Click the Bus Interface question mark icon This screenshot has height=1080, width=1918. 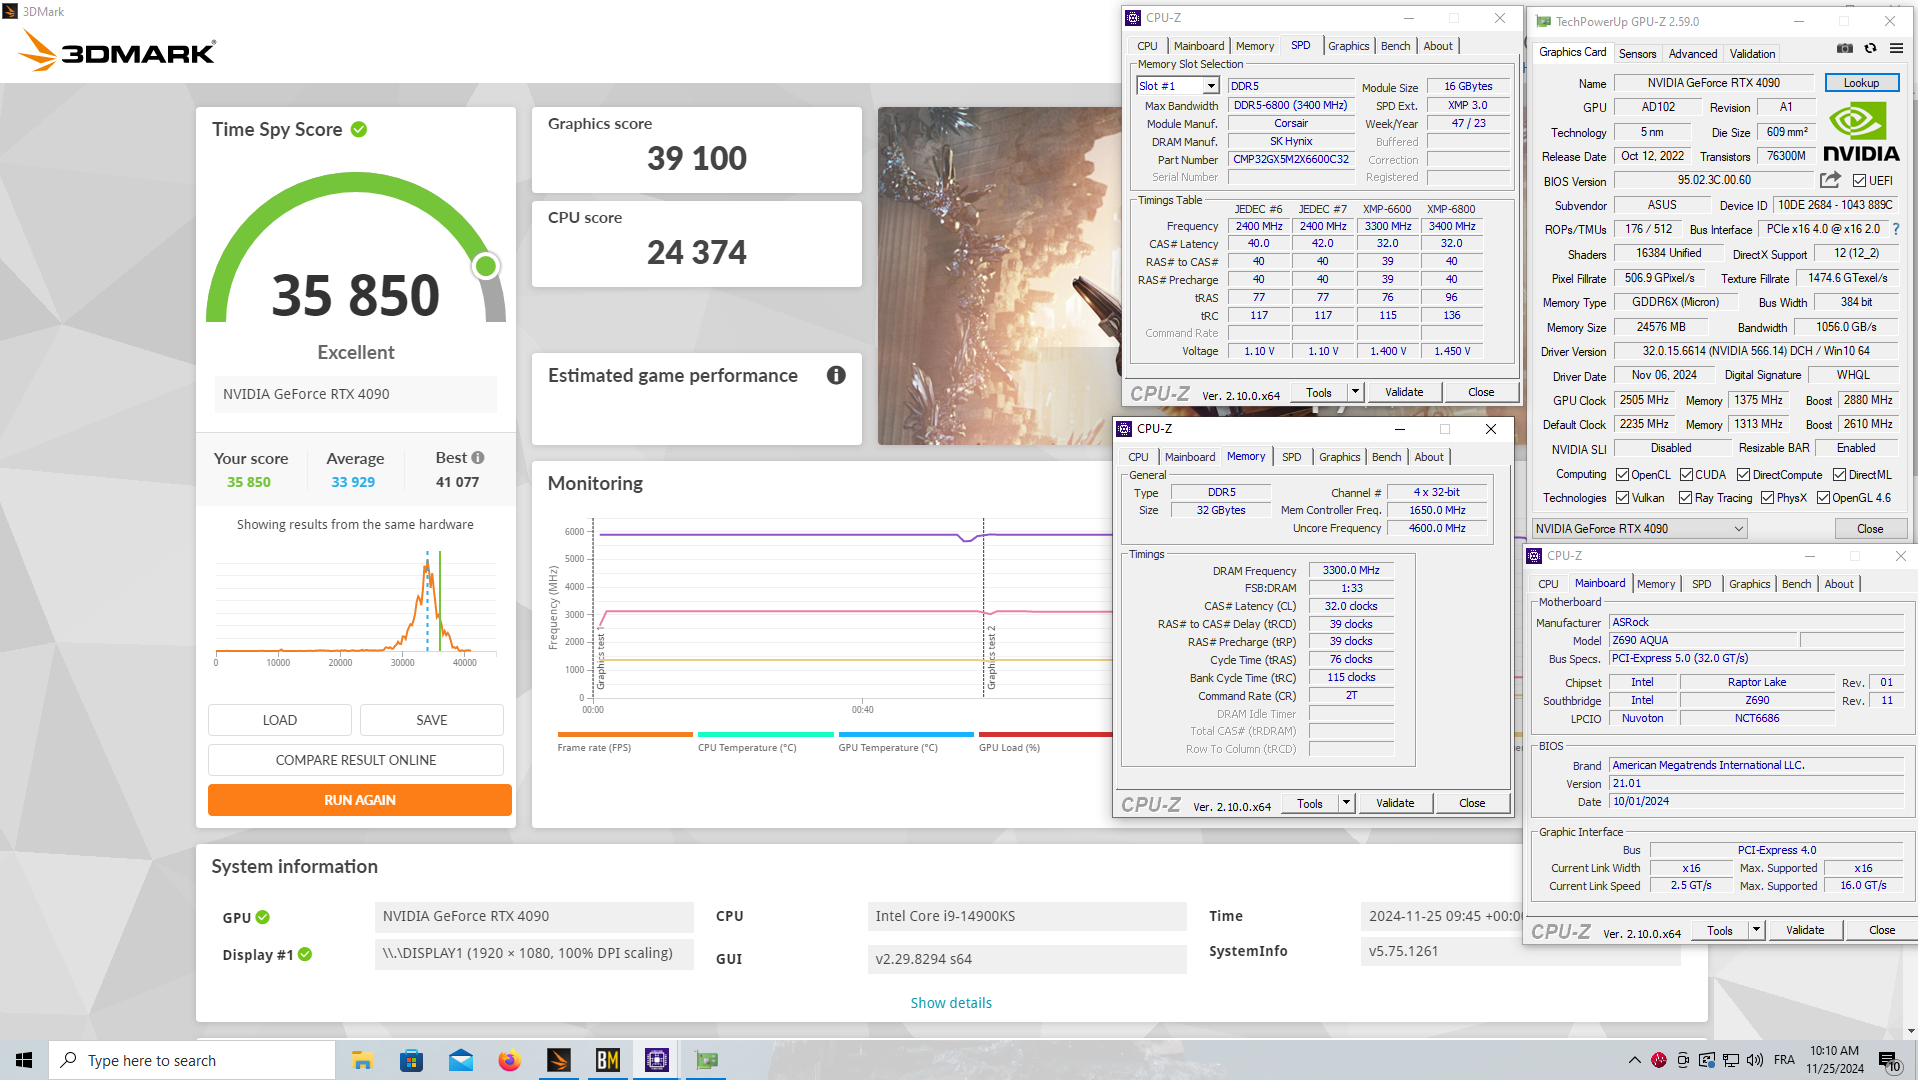point(1896,229)
